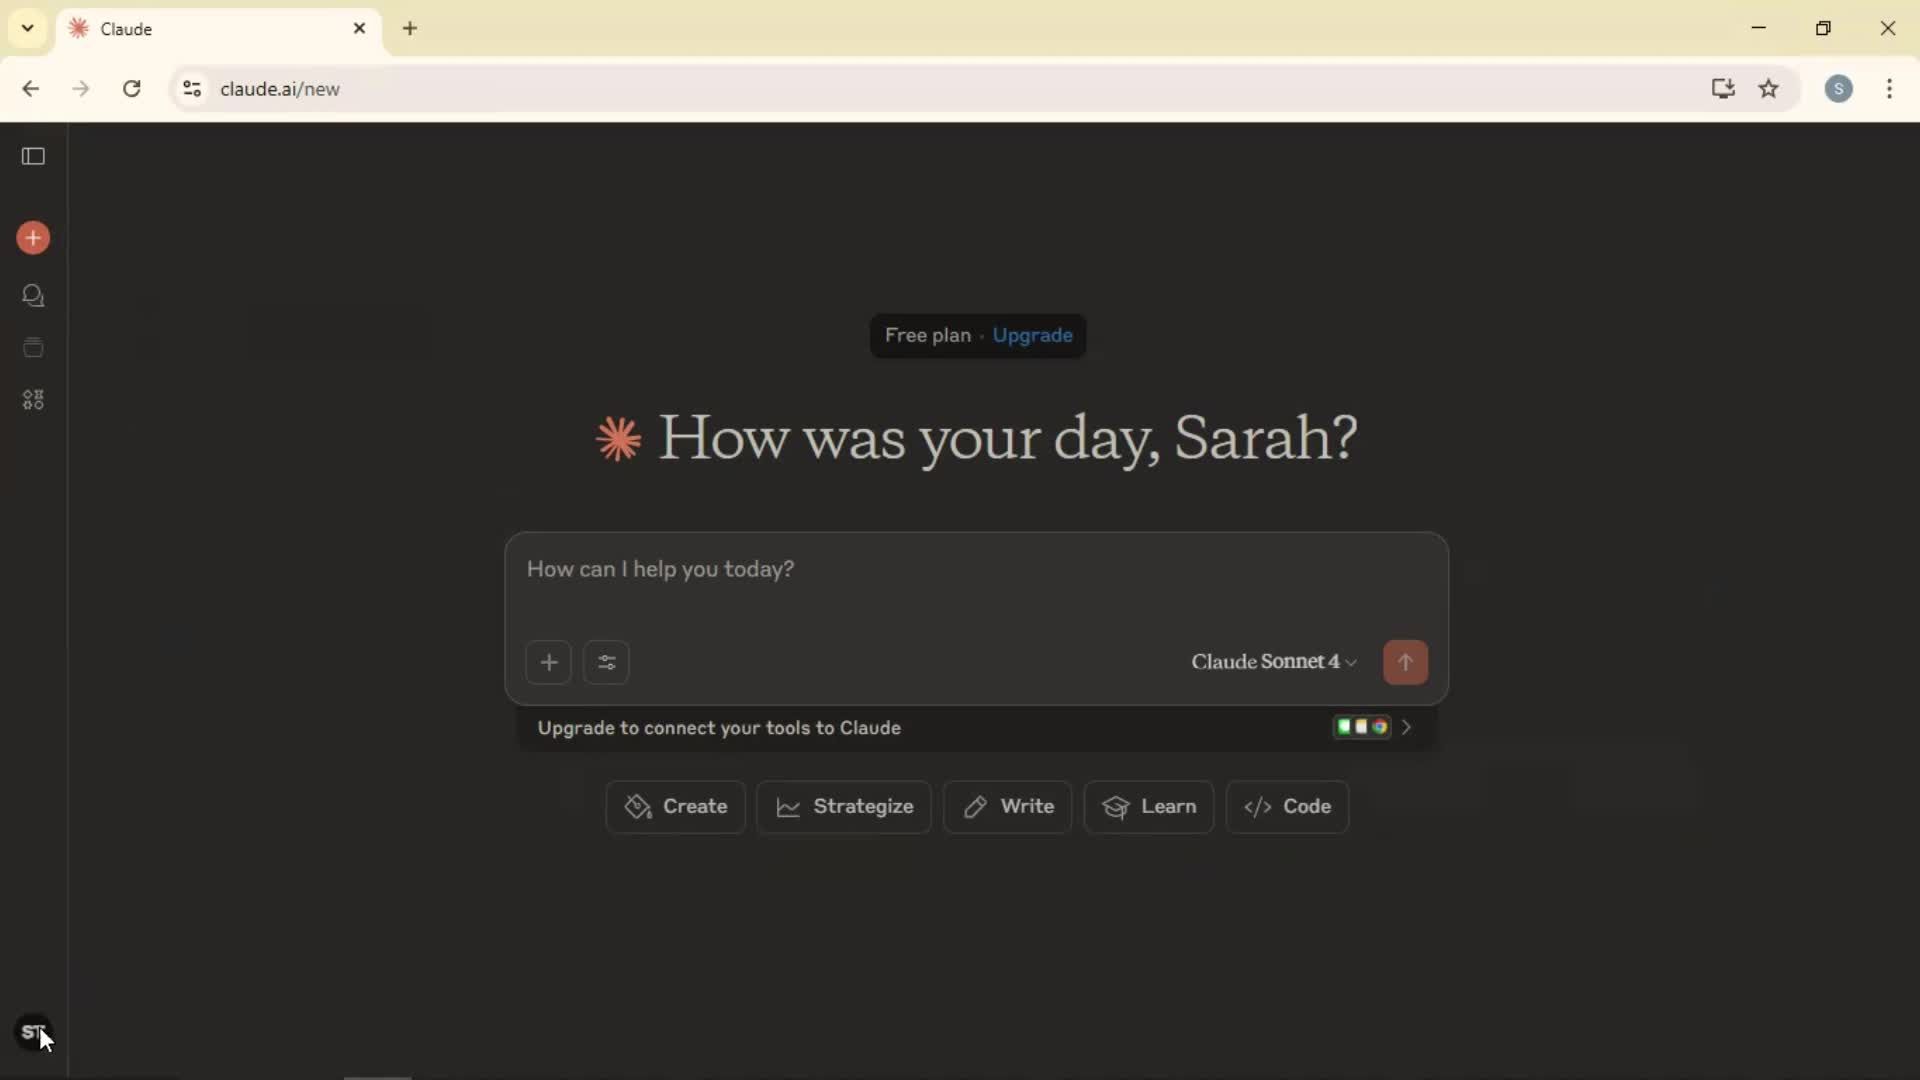The image size is (1920, 1080).
Task: Expand tools banner chevron arrow
Action: click(x=1406, y=727)
